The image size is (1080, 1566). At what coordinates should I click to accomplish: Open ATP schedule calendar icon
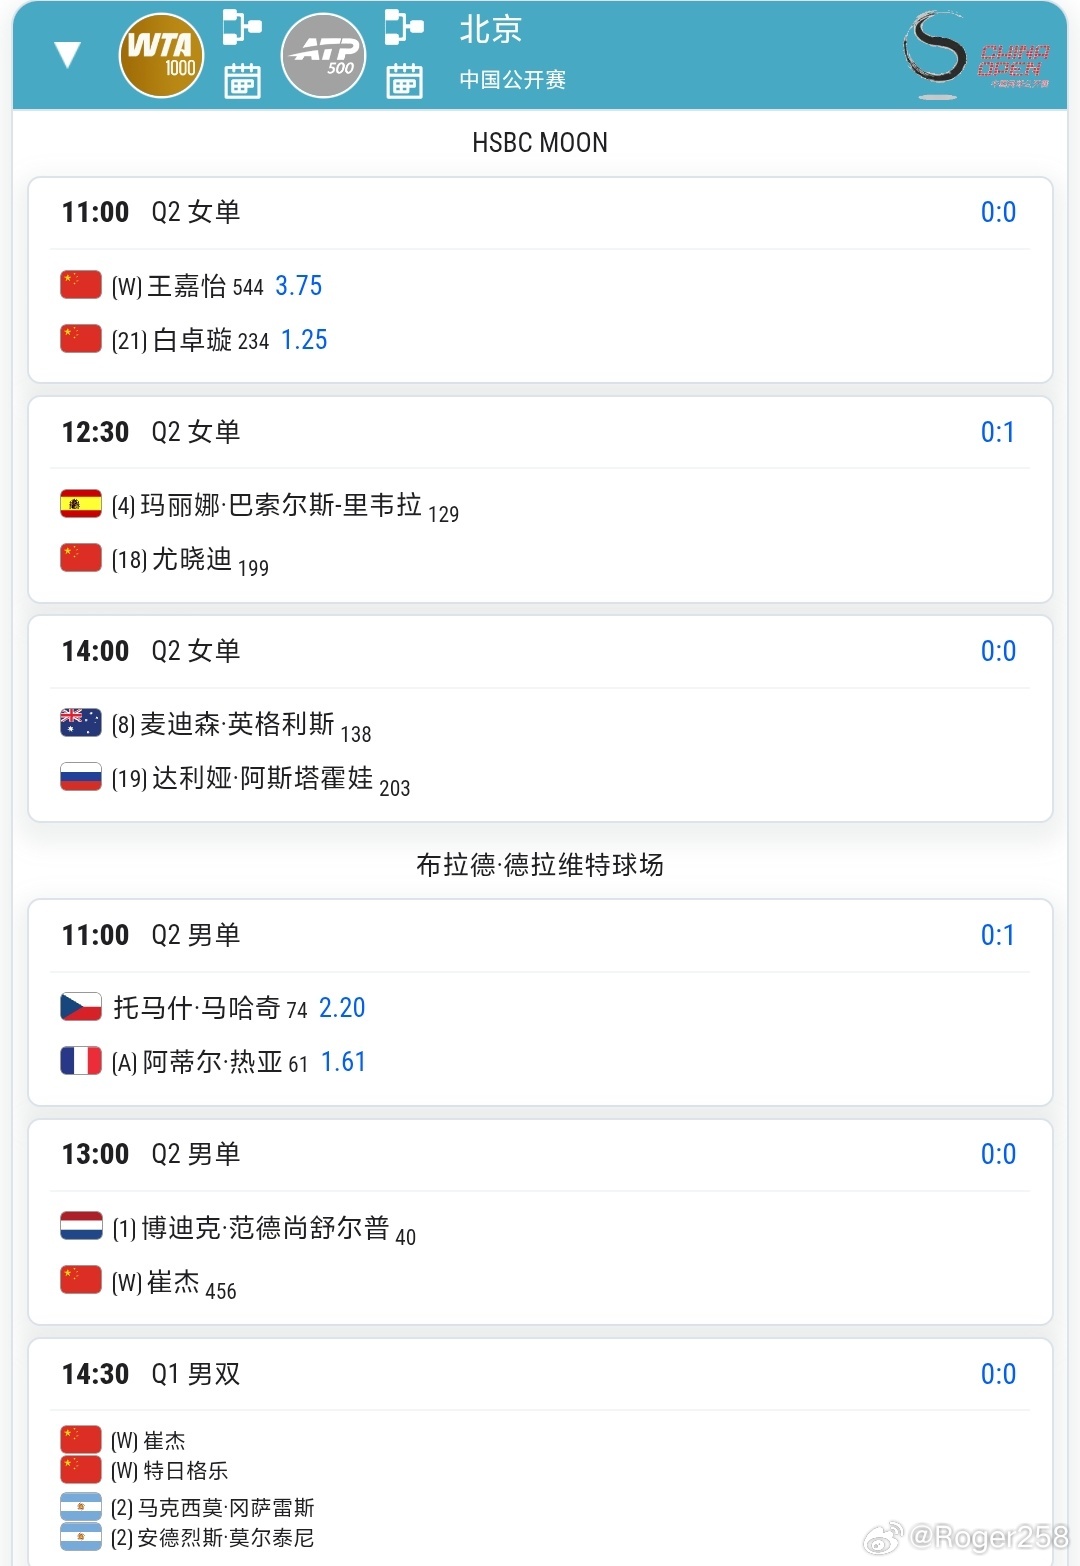click(404, 81)
